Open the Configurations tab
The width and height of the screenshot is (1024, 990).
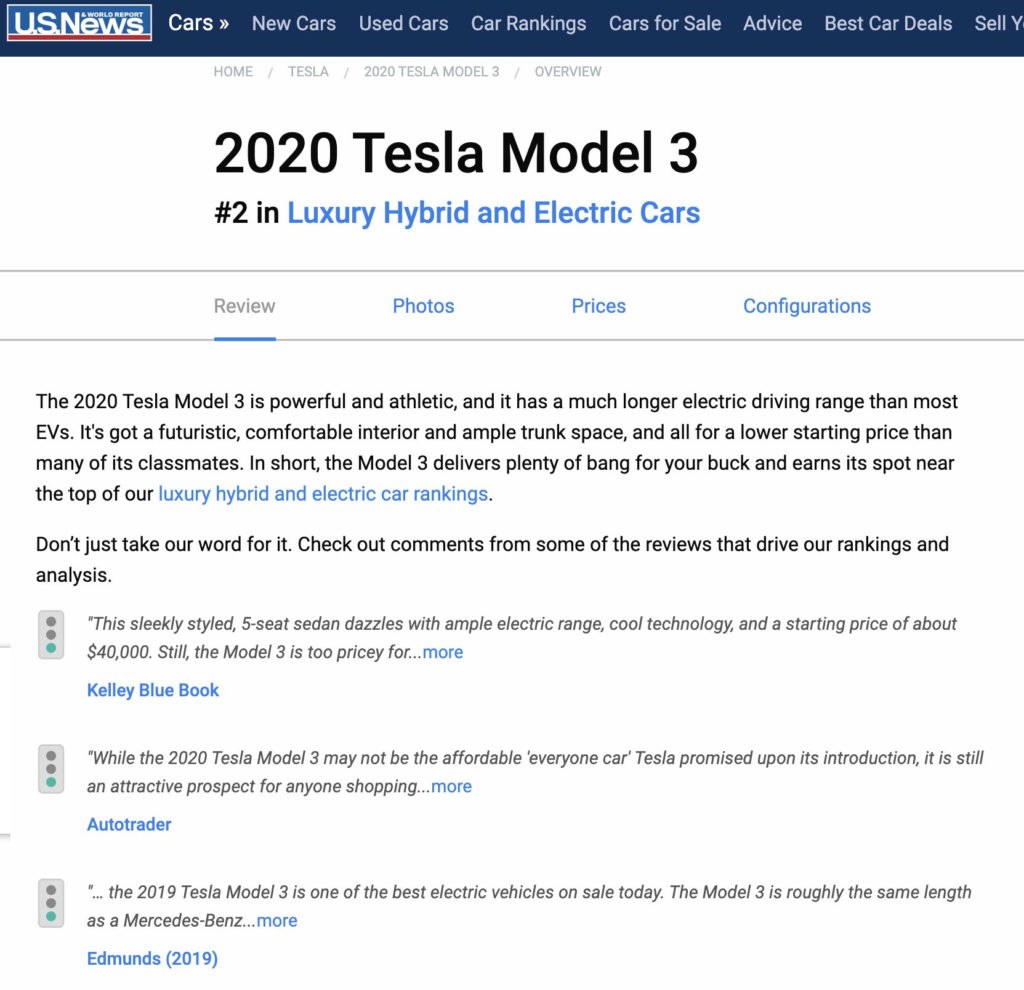pyautogui.click(x=806, y=306)
